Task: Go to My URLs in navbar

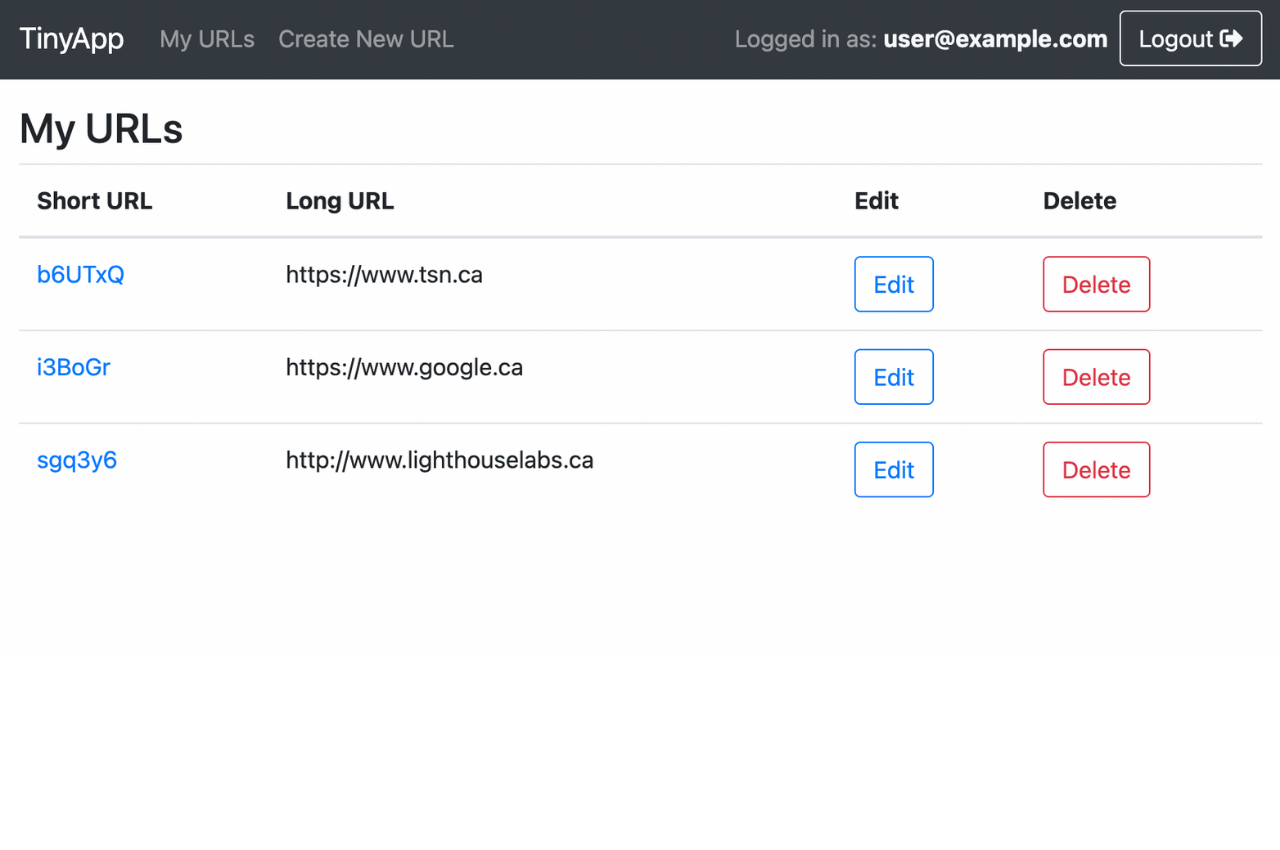Action: tap(207, 39)
